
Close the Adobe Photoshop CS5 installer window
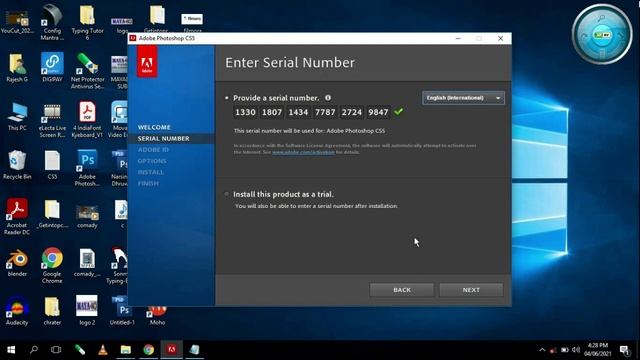coord(500,38)
